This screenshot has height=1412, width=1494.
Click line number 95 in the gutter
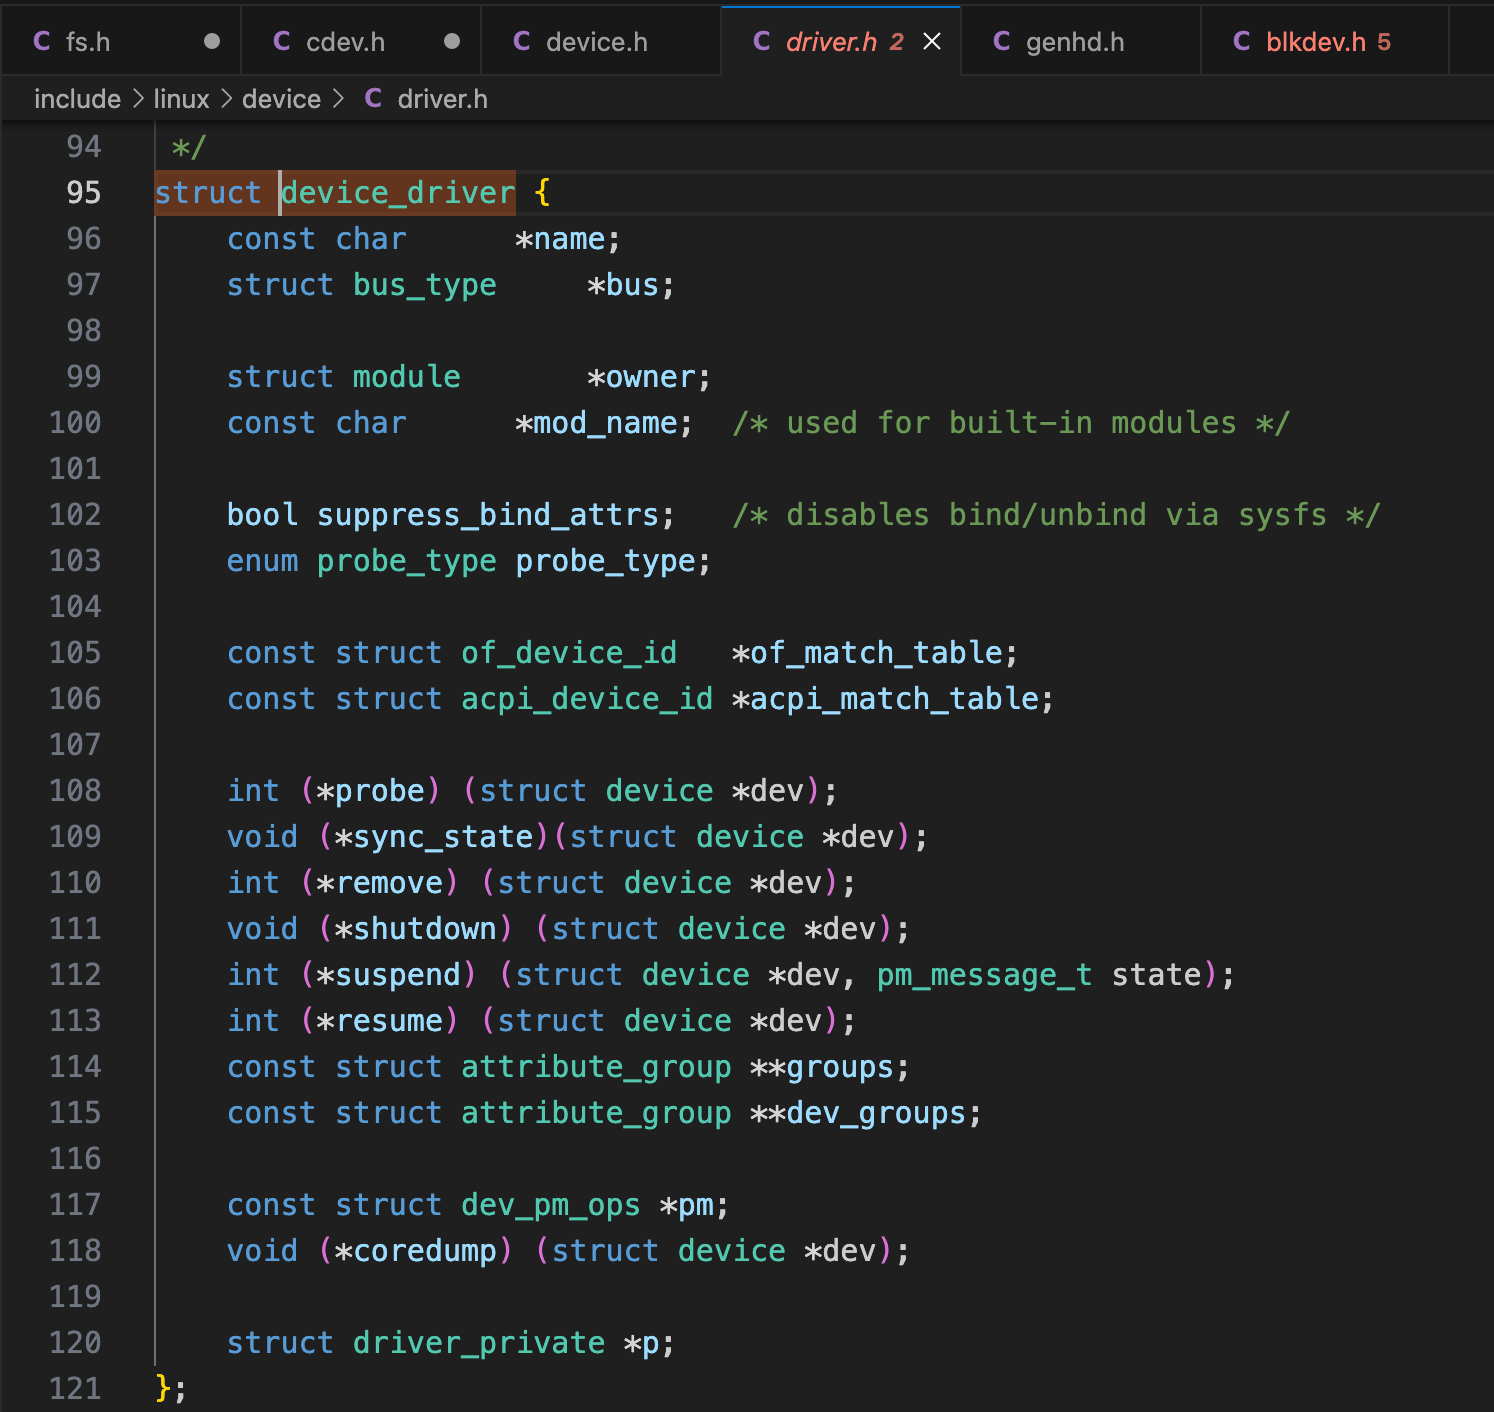(x=84, y=192)
